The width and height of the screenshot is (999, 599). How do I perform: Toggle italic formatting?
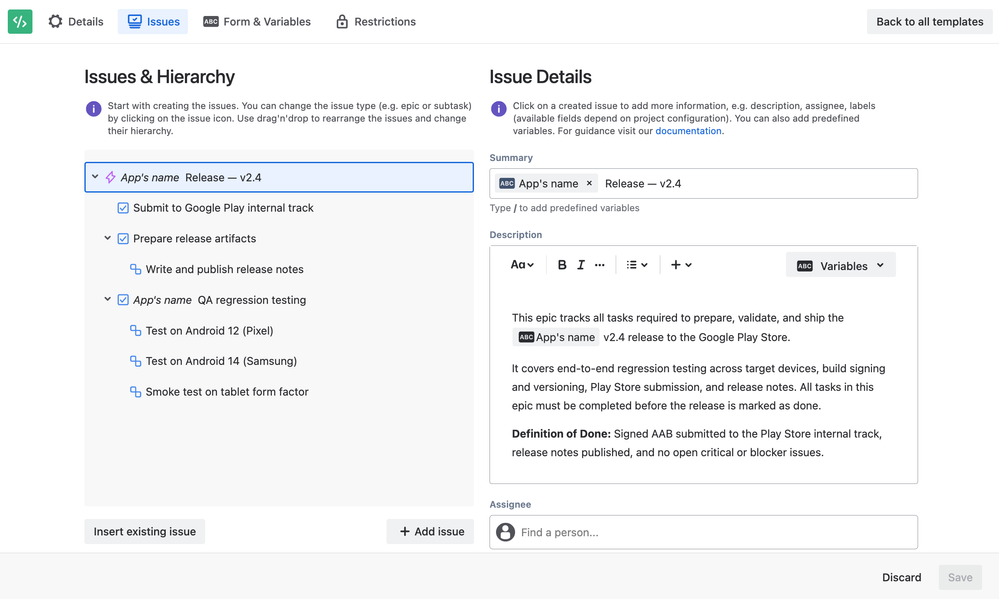coord(580,265)
